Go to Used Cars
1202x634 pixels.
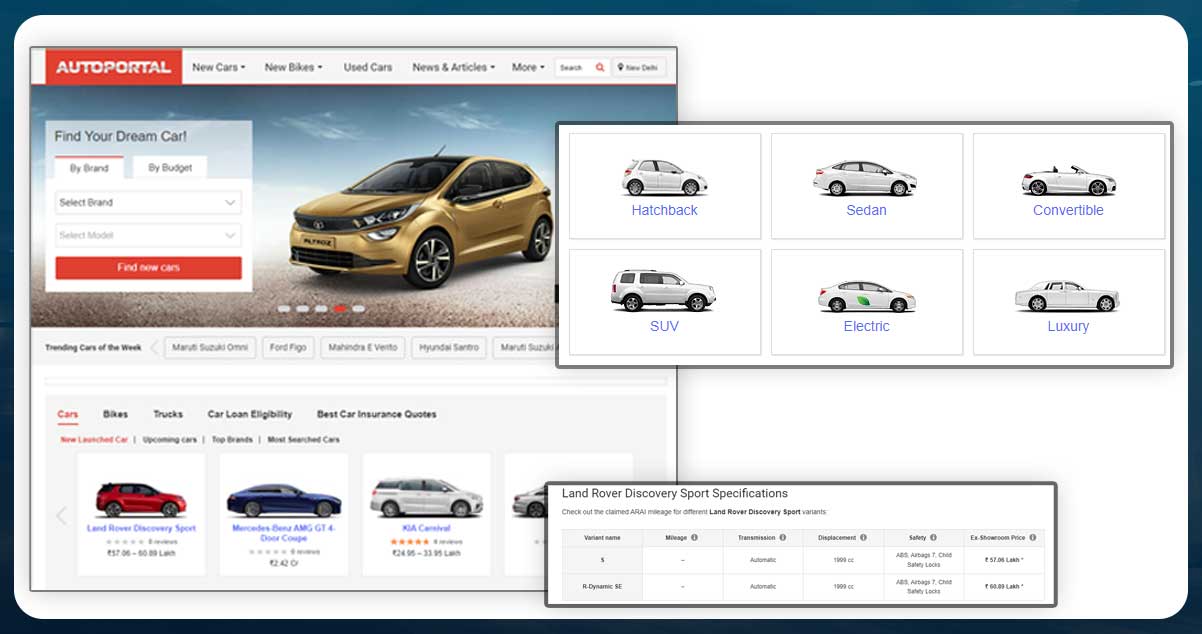[x=368, y=67]
